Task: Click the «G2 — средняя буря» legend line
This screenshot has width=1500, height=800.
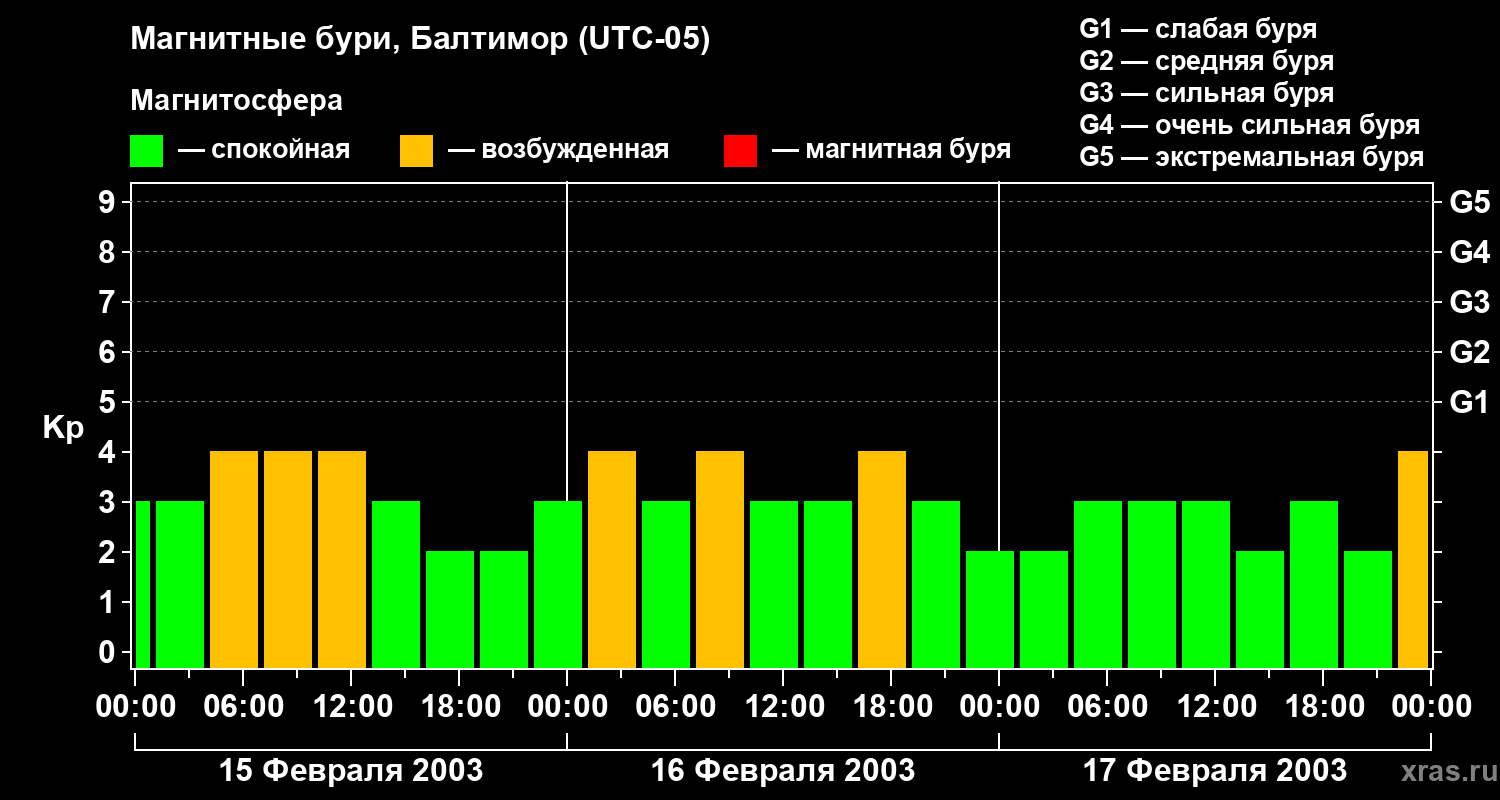Action: 1207,61
